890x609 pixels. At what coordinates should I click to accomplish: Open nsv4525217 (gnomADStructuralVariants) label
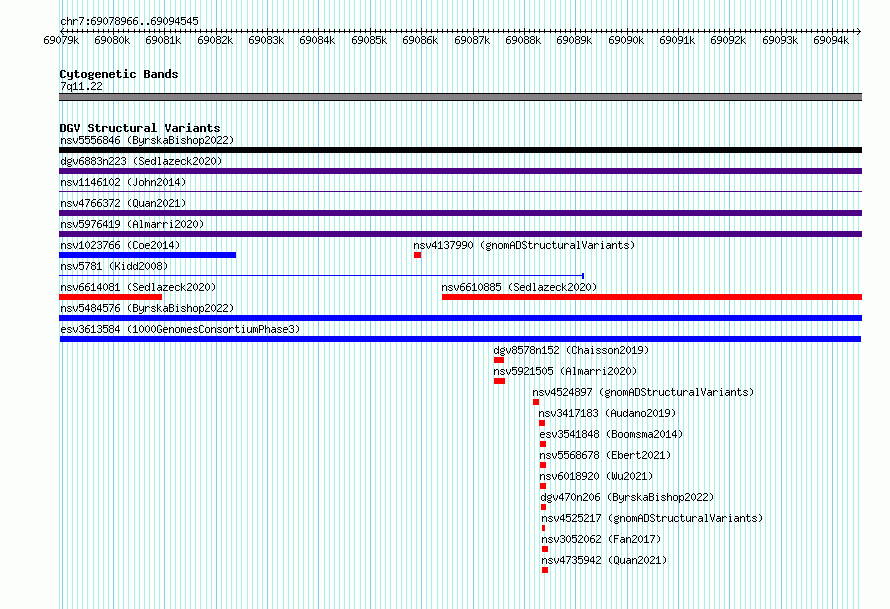652,518
